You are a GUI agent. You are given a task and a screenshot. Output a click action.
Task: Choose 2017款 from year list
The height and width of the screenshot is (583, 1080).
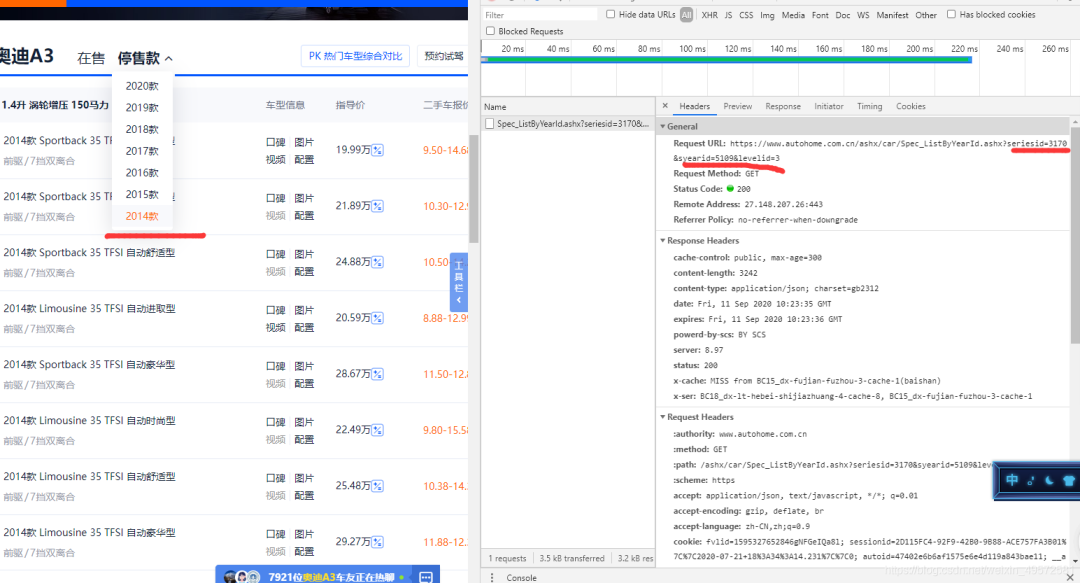[x=142, y=151]
